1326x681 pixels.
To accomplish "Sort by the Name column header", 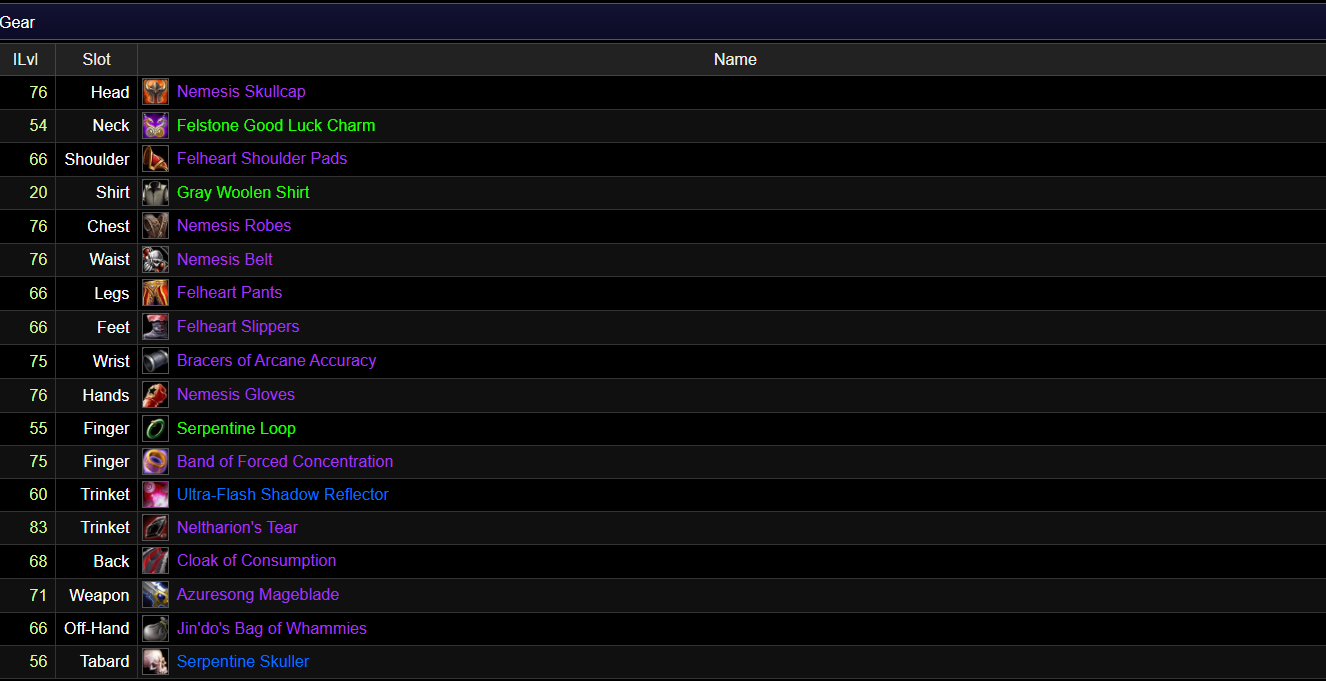I will 735,60.
